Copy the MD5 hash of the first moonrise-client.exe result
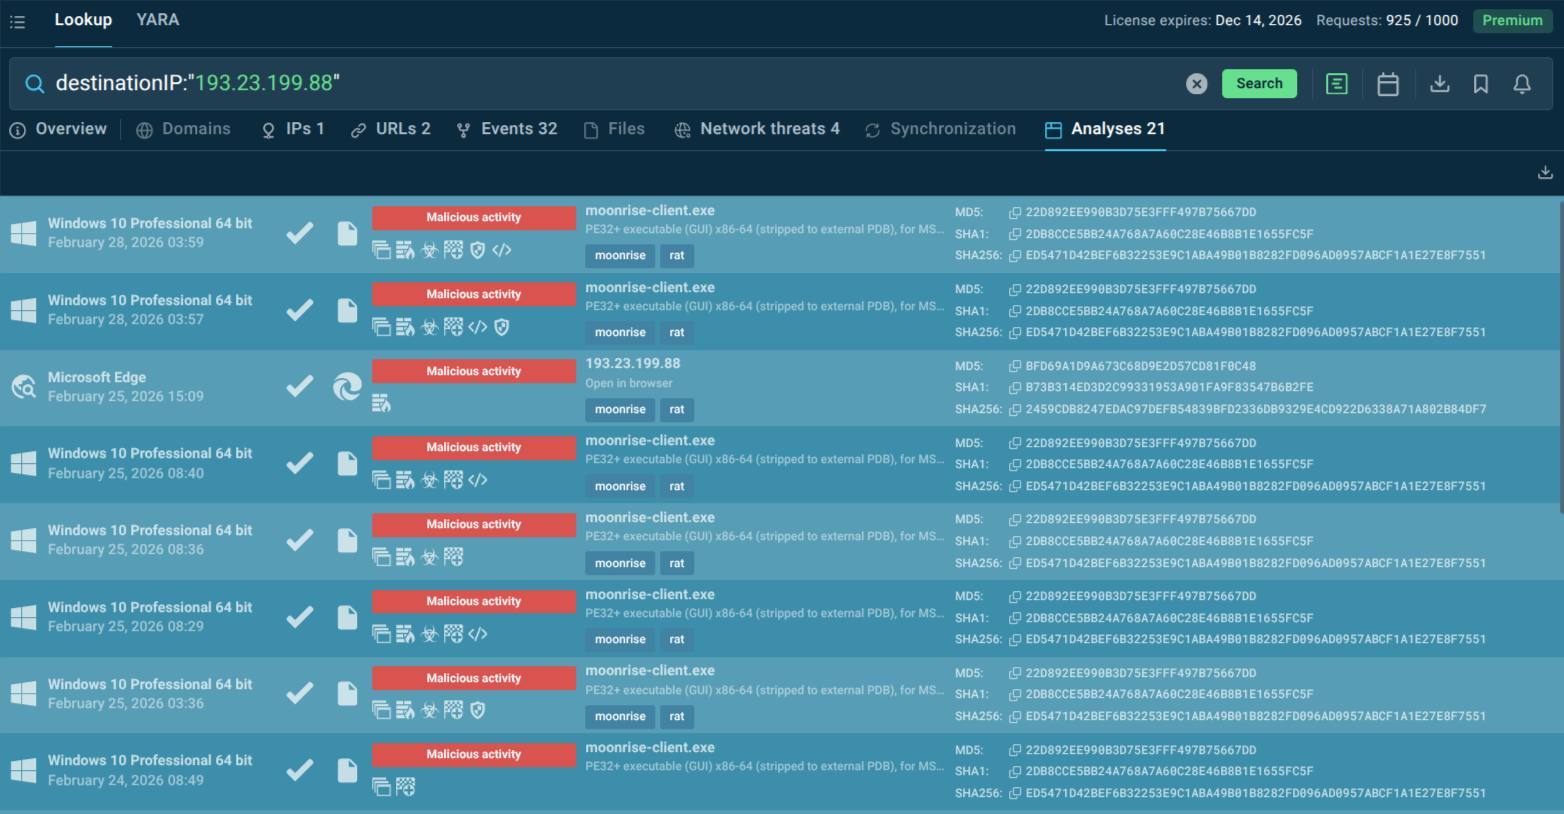The height and width of the screenshot is (814, 1564). pyautogui.click(x=1013, y=212)
